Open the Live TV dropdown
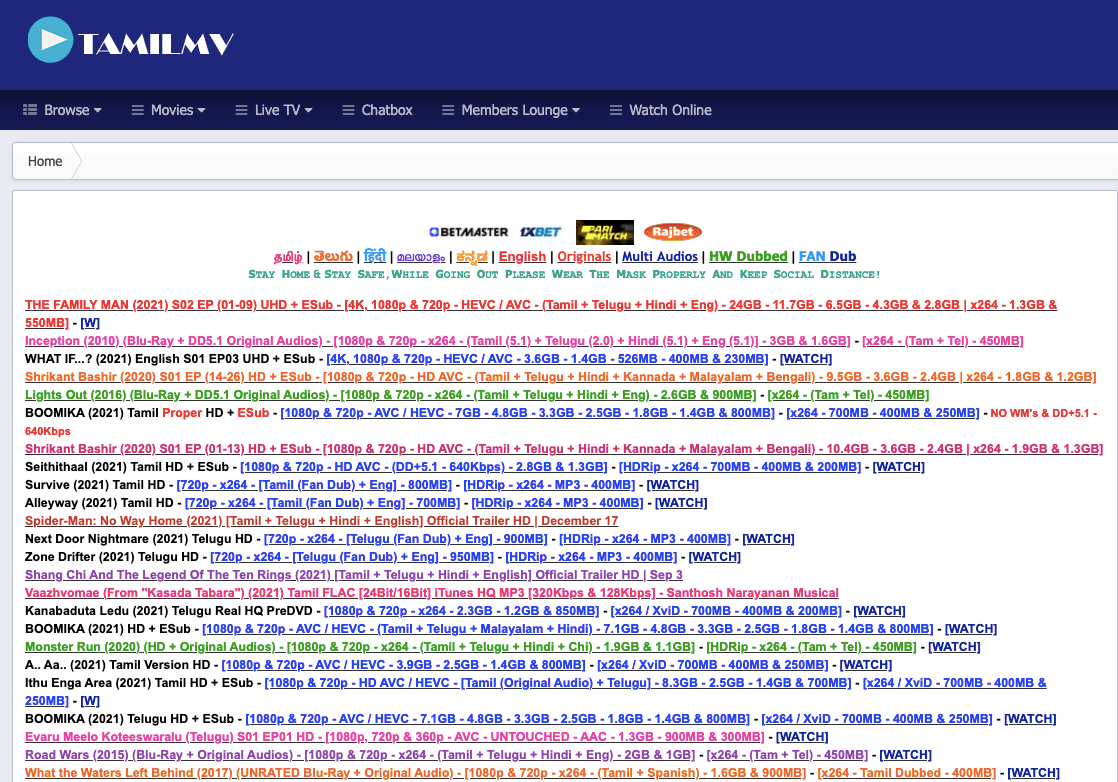This screenshot has width=1118, height=782. [x=274, y=110]
